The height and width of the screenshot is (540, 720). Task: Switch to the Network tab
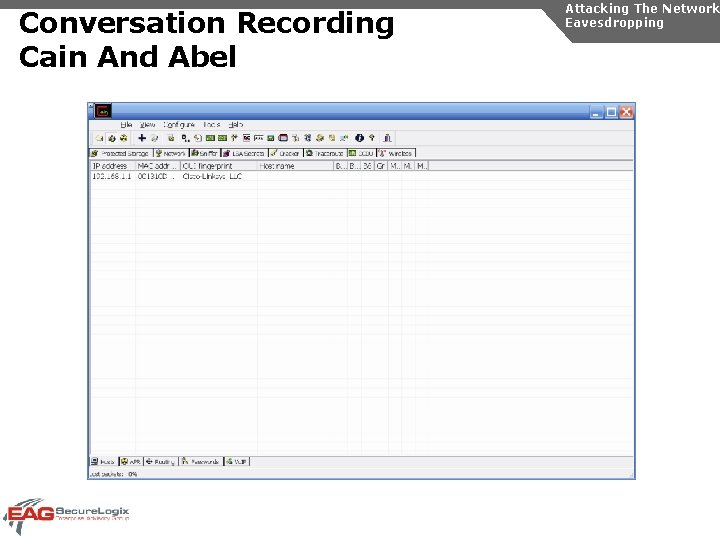tap(171, 153)
